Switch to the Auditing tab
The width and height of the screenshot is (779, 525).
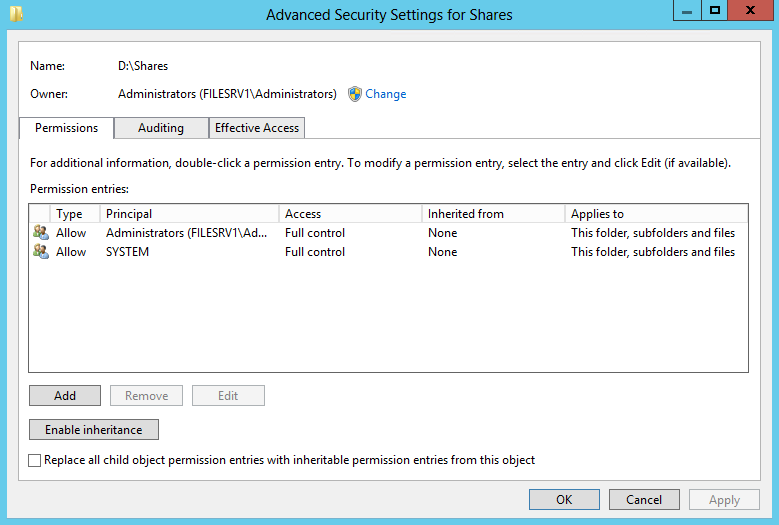pos(161,128)
